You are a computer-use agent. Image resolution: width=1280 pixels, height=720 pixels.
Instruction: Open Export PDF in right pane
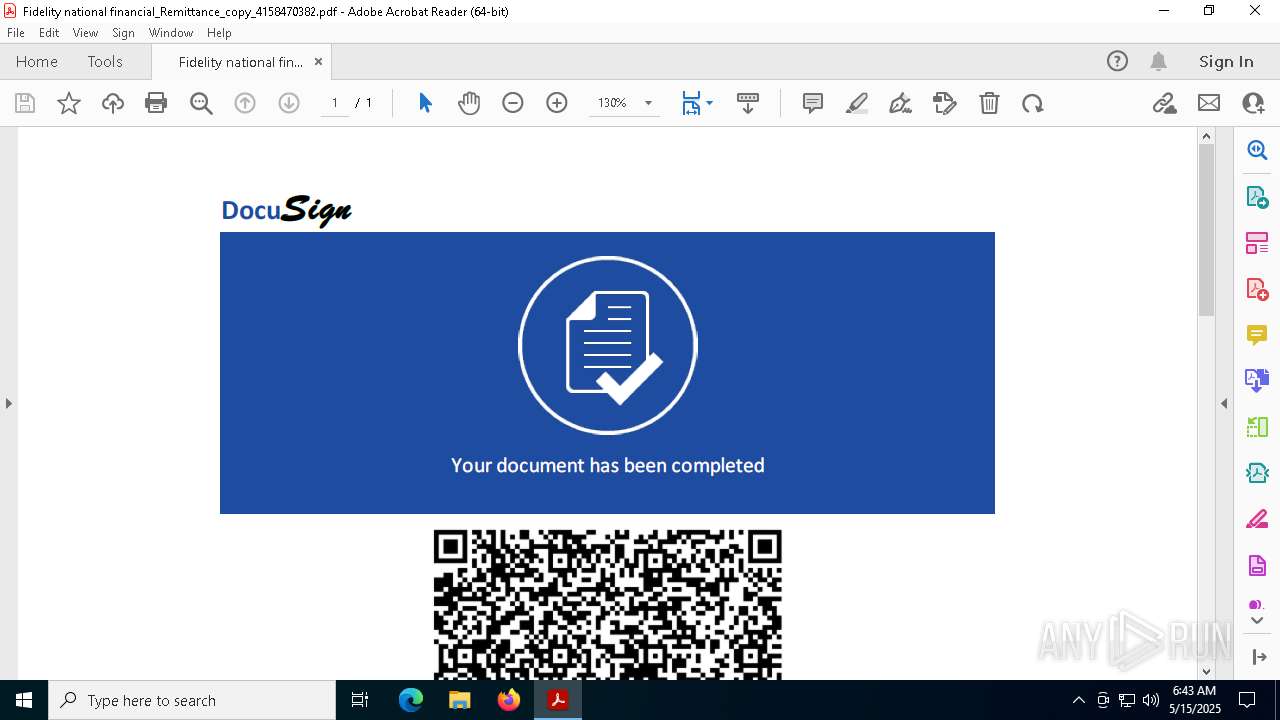(1257, 197)
